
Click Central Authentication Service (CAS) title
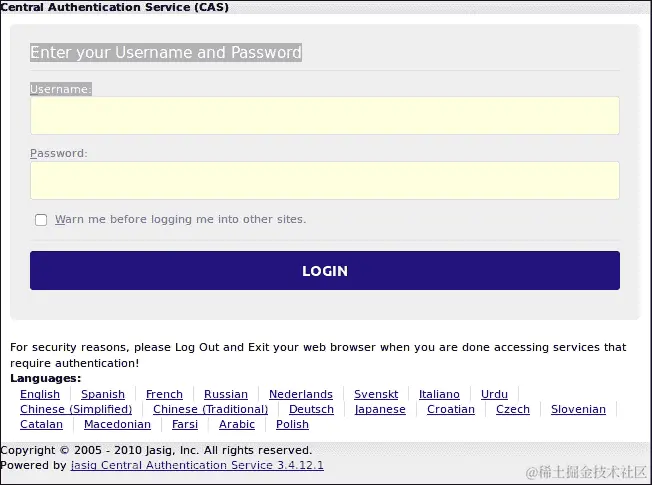[x=114, y=7]
